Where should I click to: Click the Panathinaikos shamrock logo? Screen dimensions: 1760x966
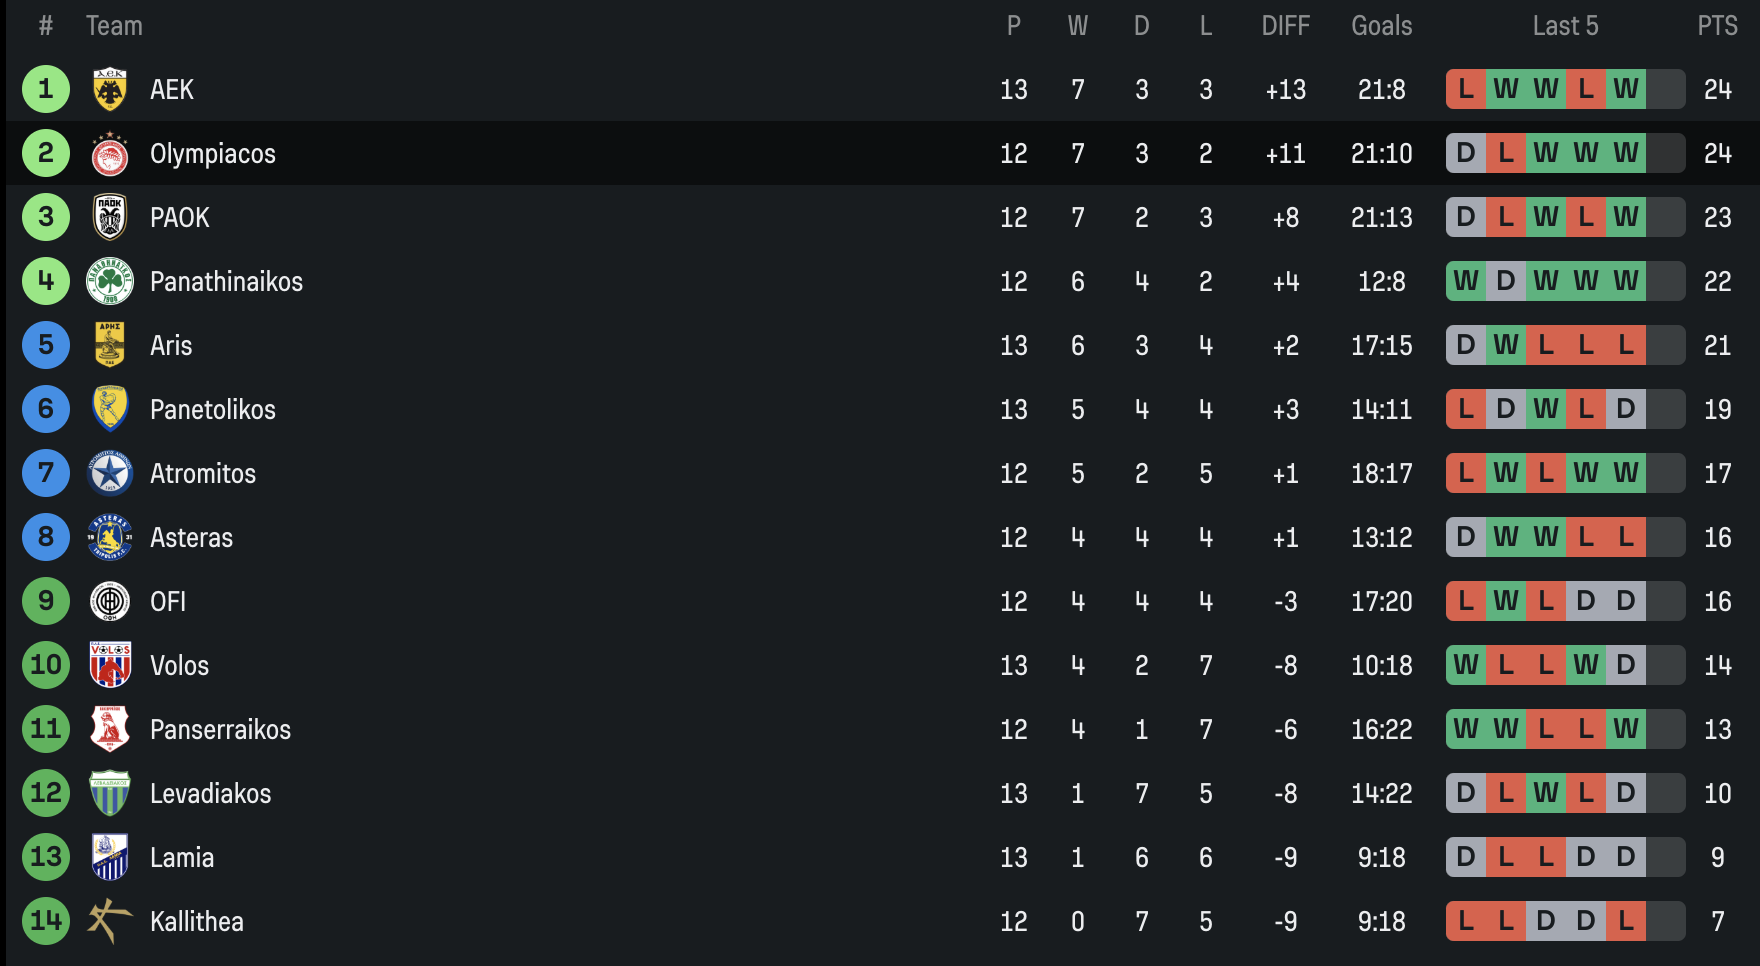click(x=110, y=281)
